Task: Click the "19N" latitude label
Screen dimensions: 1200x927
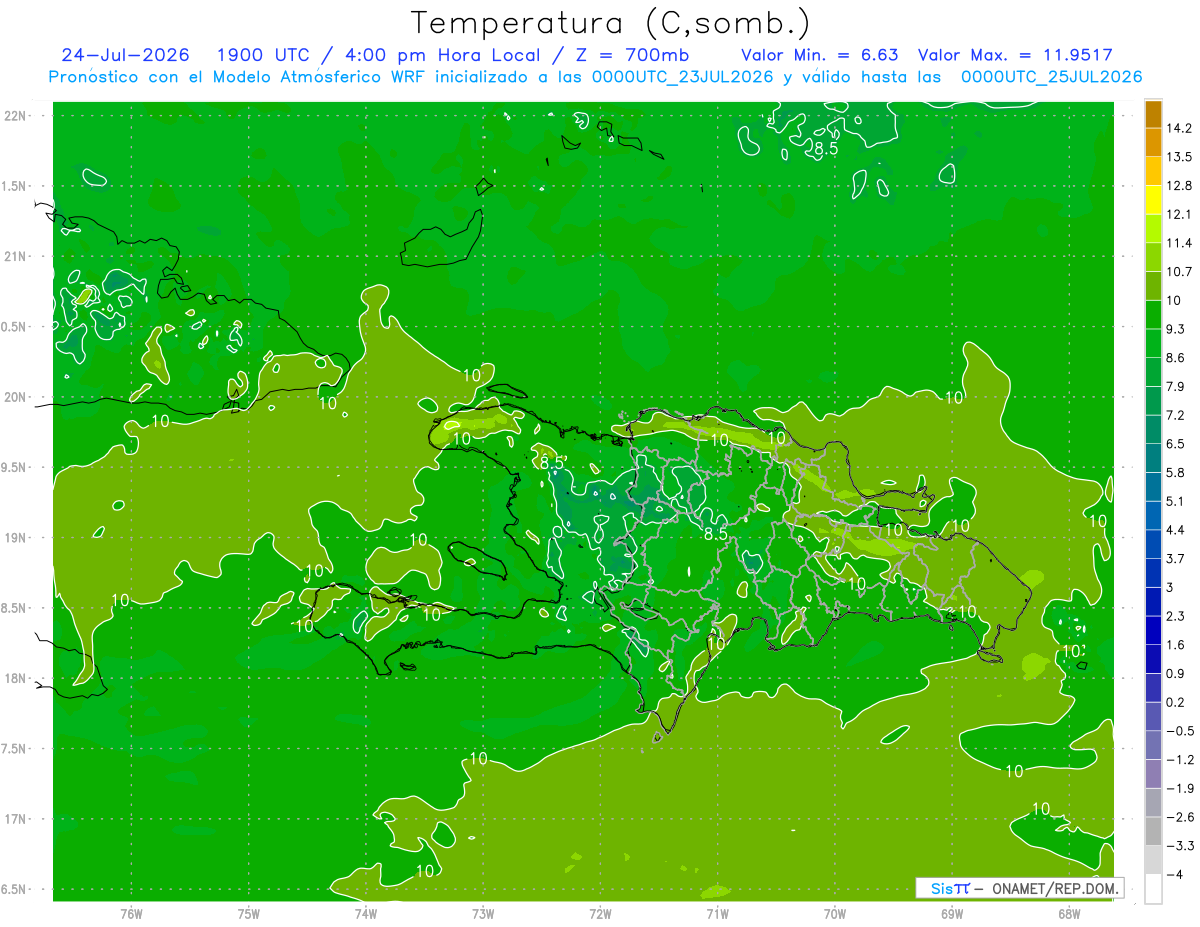Action: point(16,538)
